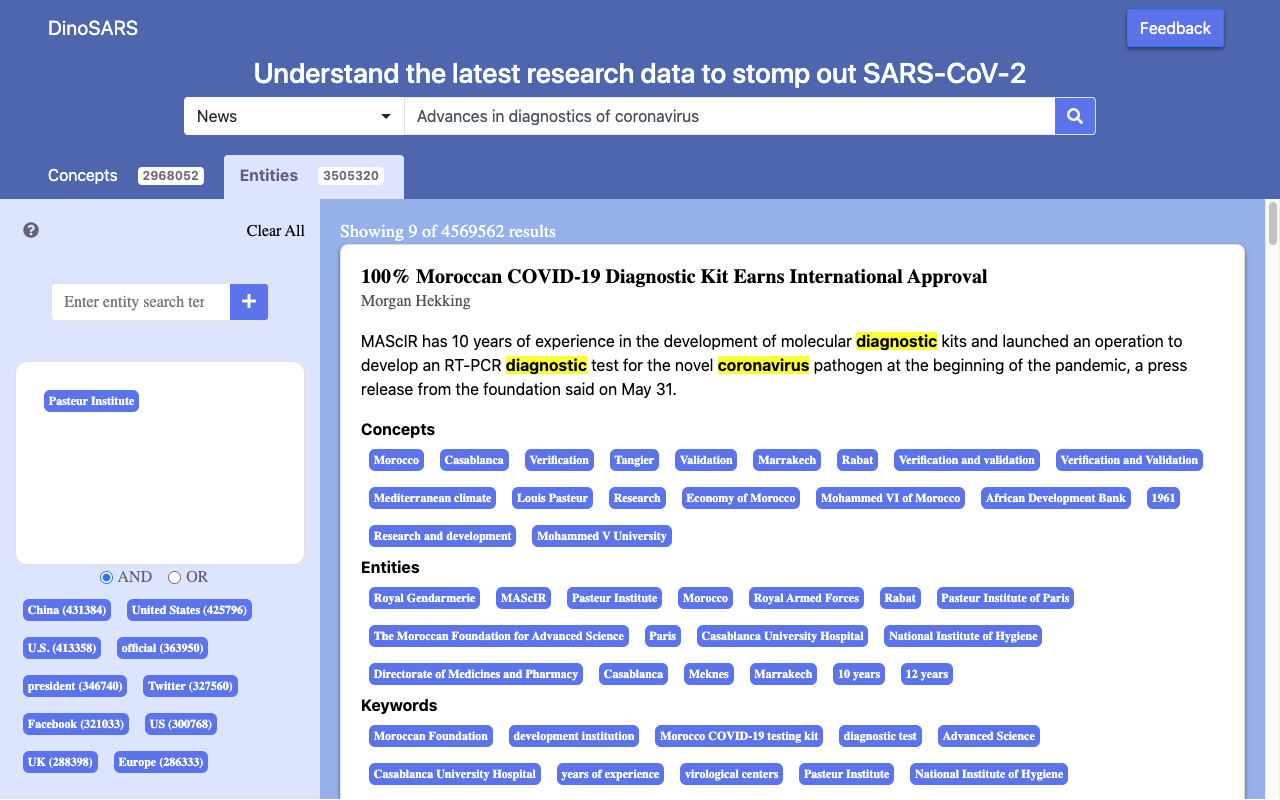Click the Royal Gendarmerie entity tag
This screenshot has width=1280, height=800.
click(424, 598)
